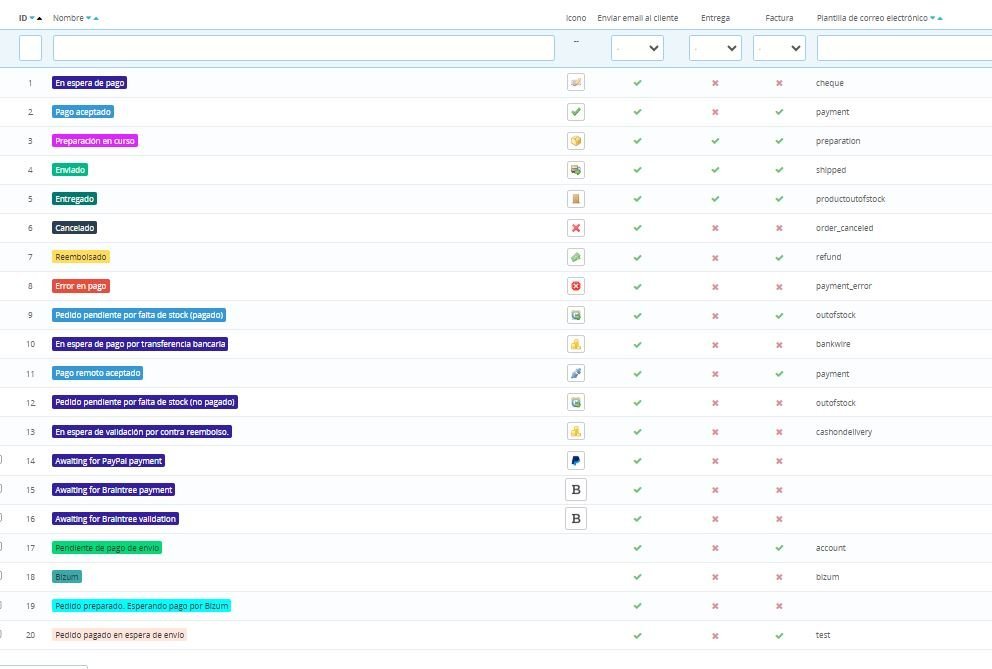The height and width of the screenshot is (669, 992).
Task: Toggle Factura status for 'Bizum' row
Action: pos(779,577)
